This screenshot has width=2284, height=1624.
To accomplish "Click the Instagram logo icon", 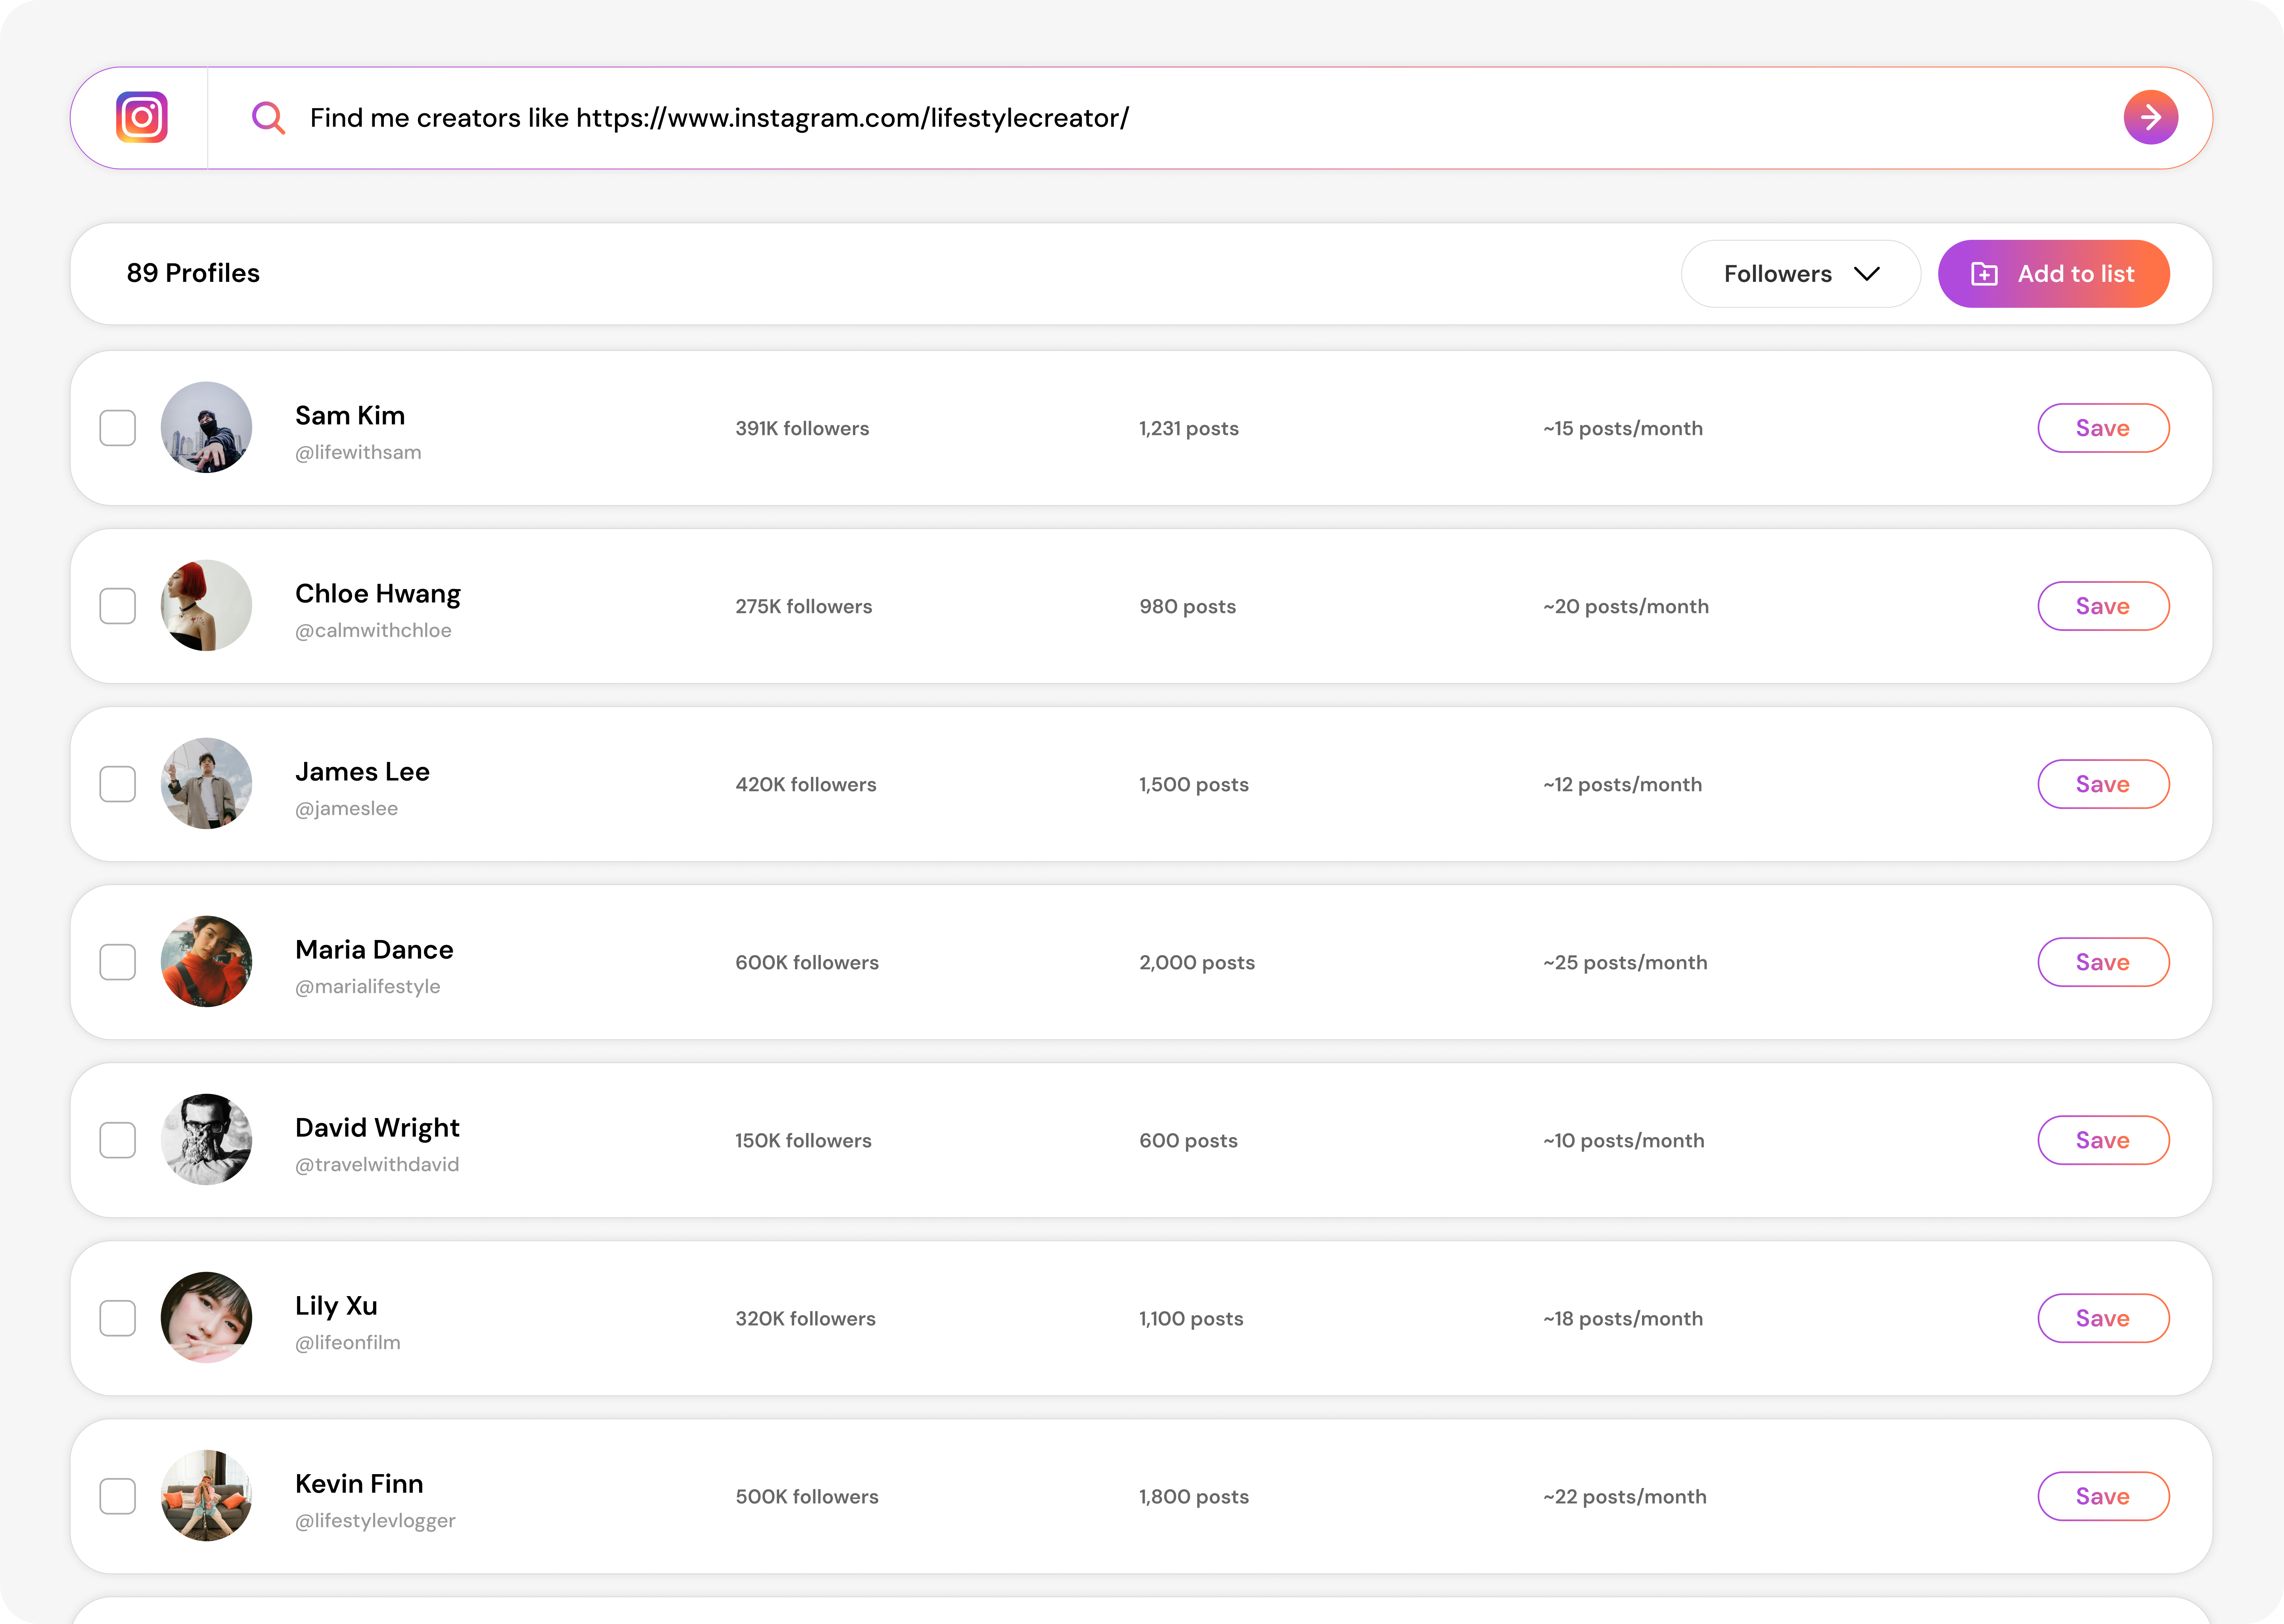I will point(141,117).
